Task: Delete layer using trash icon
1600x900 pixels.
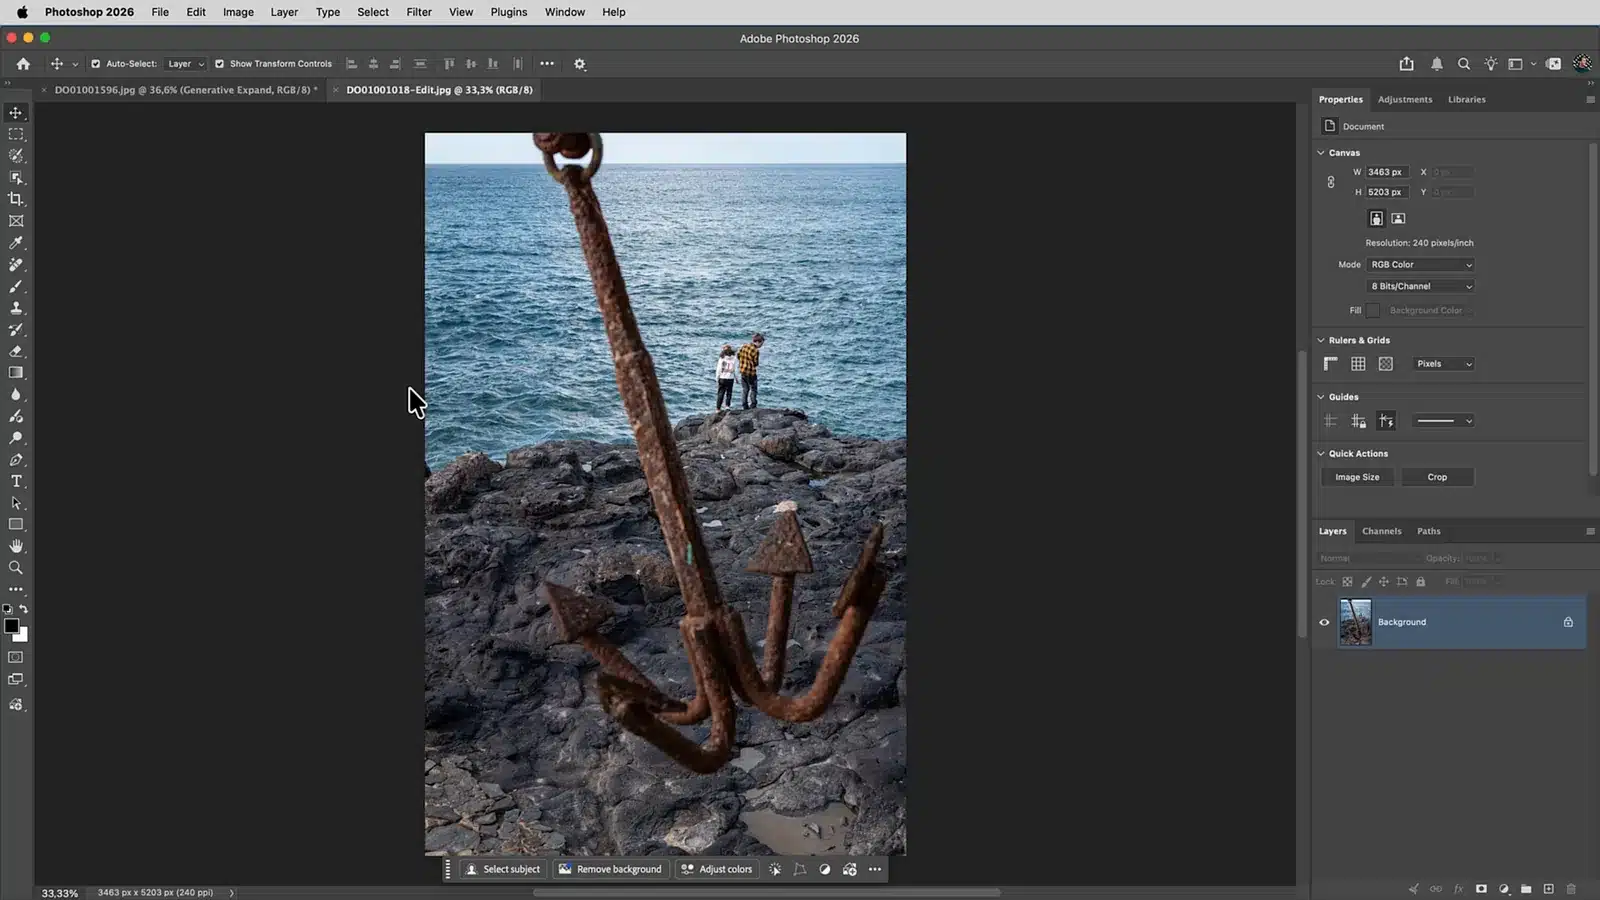Action: click(1571, 889)
